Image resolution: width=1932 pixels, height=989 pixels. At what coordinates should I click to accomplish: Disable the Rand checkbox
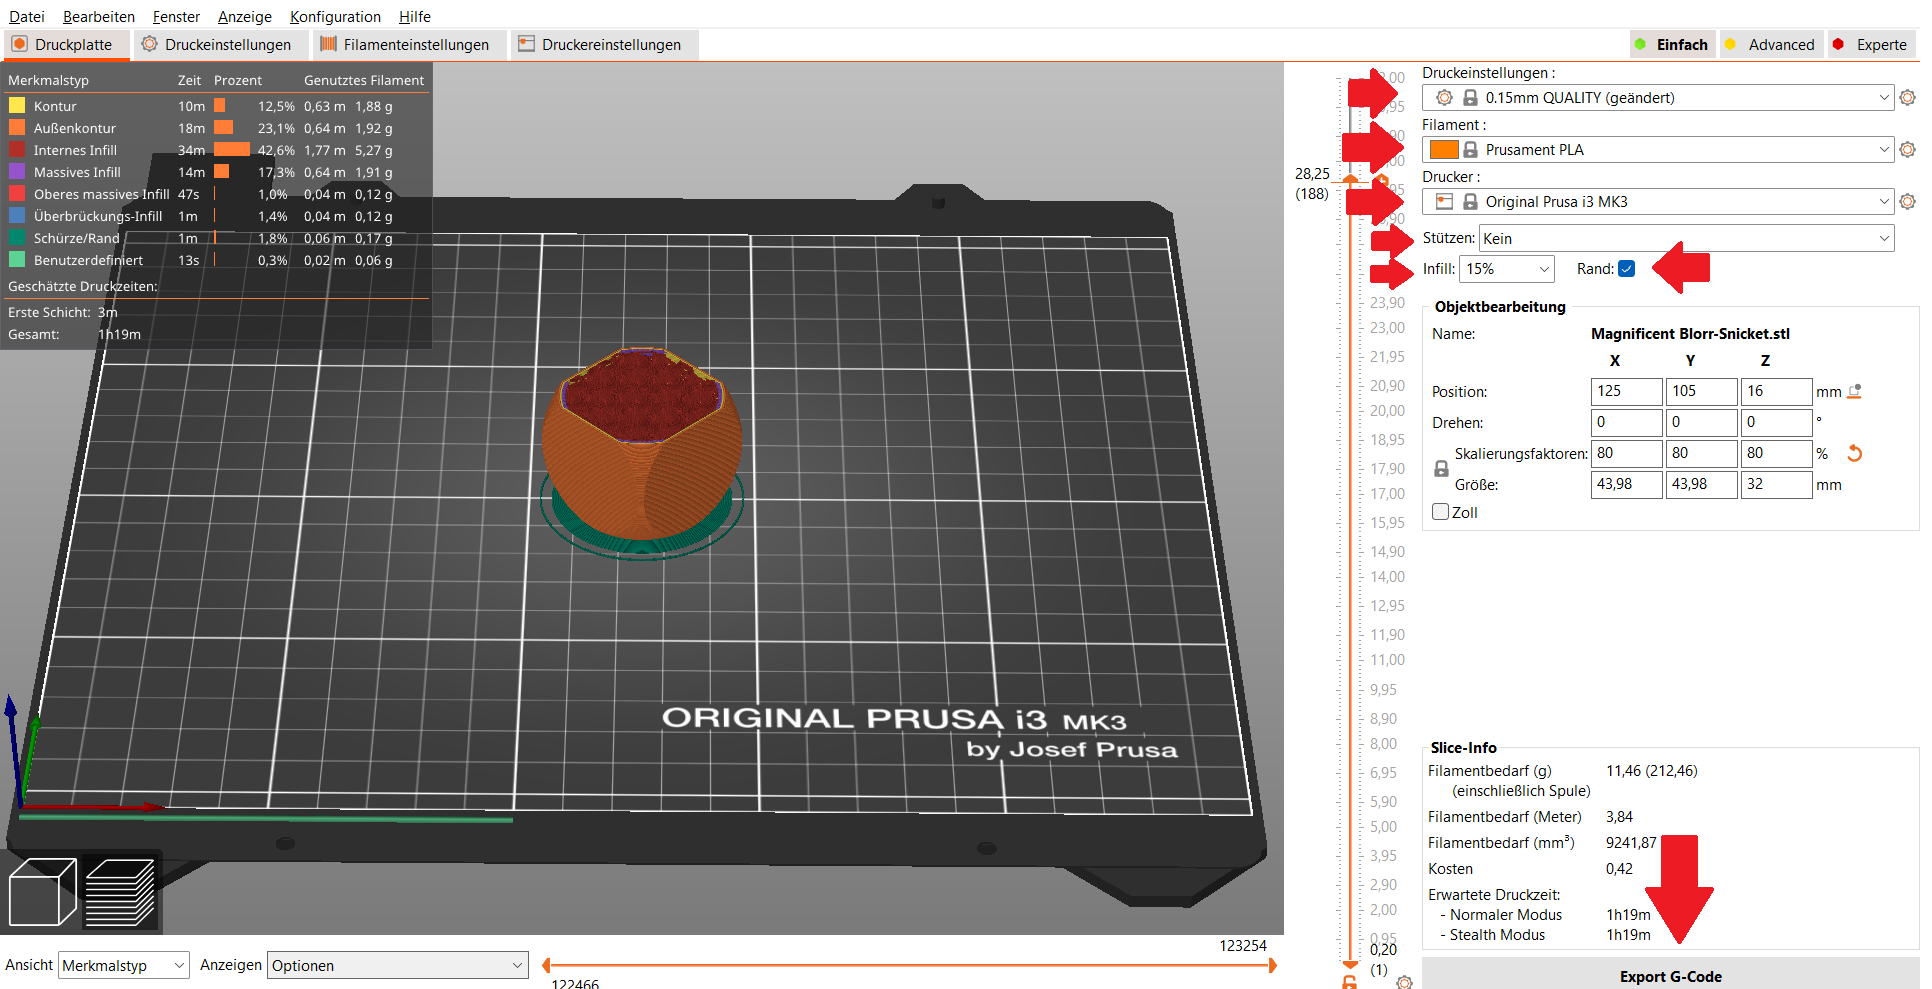[1626, 269]
